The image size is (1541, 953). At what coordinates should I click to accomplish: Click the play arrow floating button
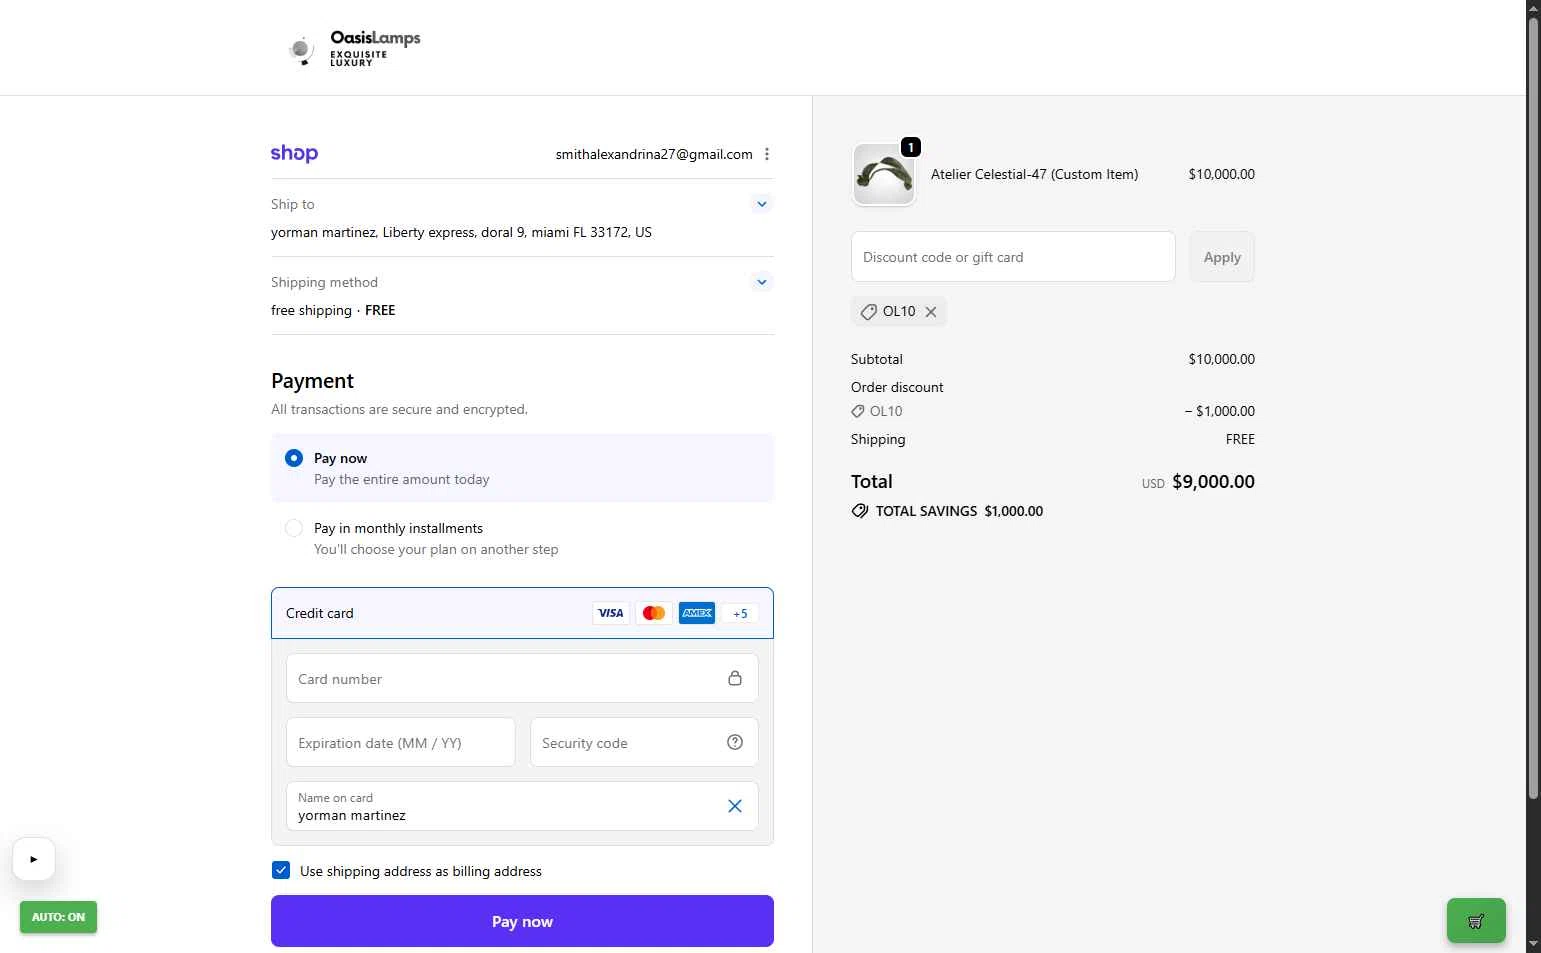click(x=34, y=859)
